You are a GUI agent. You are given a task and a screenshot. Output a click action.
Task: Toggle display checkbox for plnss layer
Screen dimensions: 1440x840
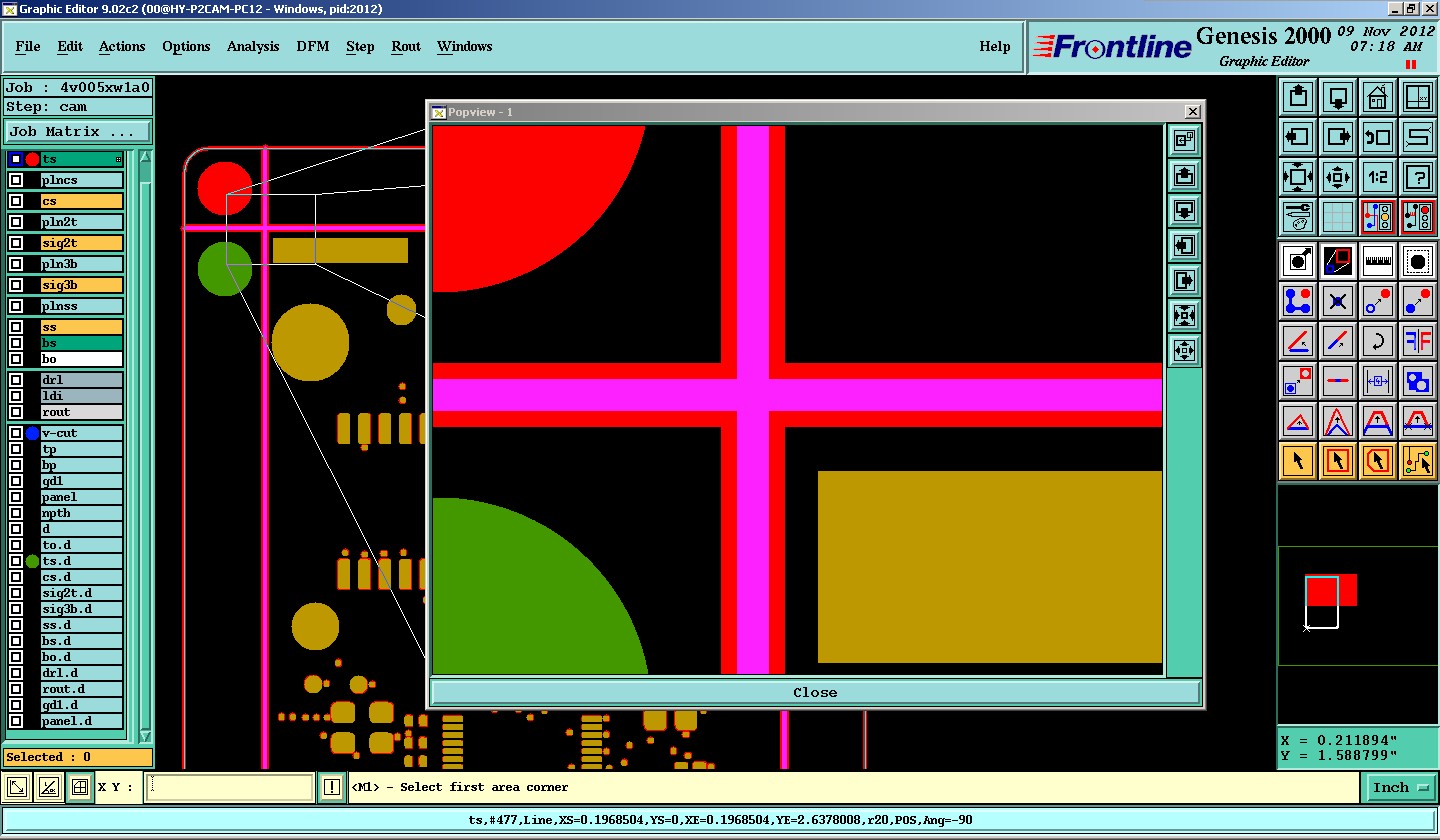click(x=16, y=306)
